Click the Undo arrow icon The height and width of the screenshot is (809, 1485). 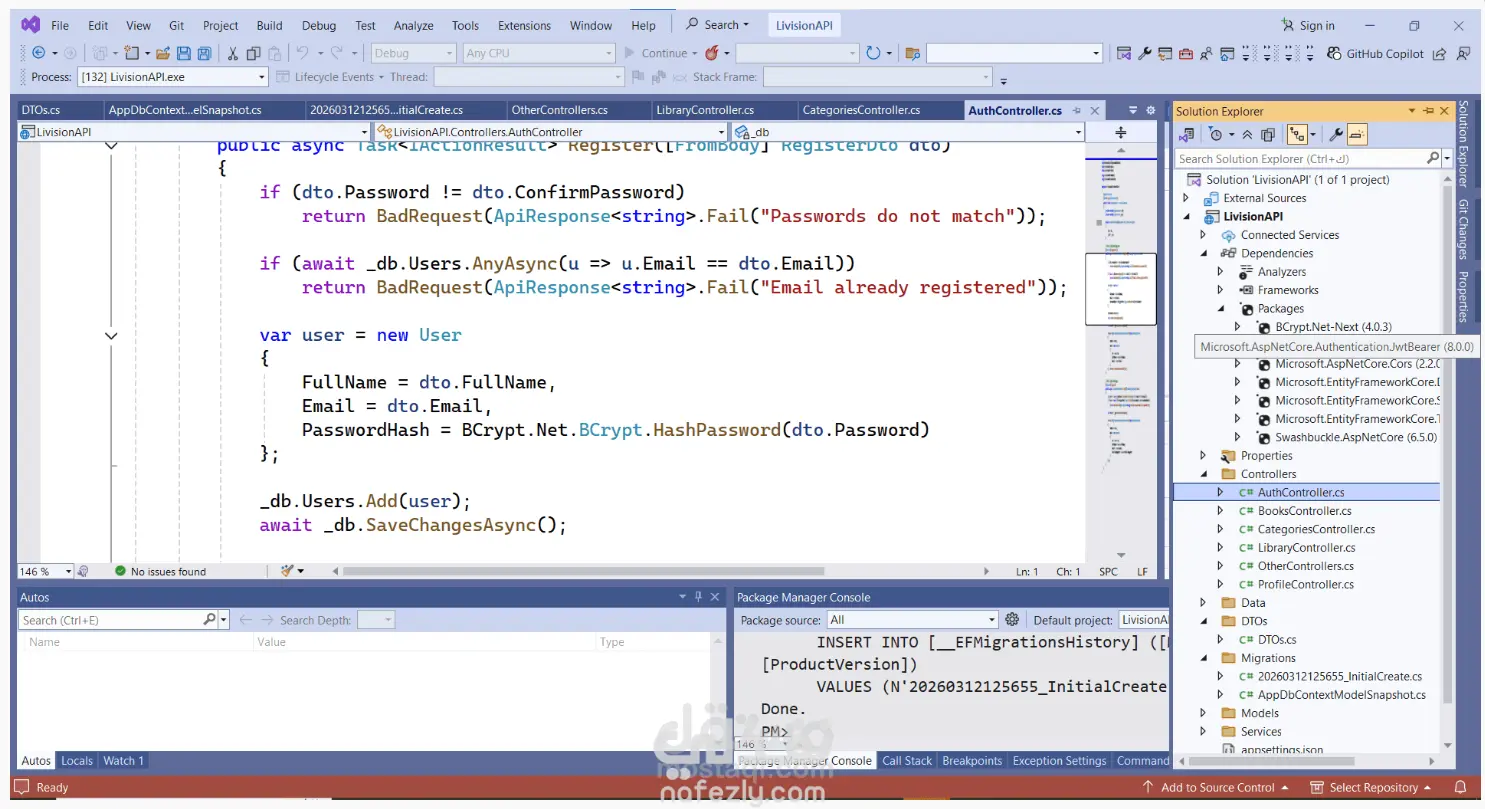click(302, 53)
